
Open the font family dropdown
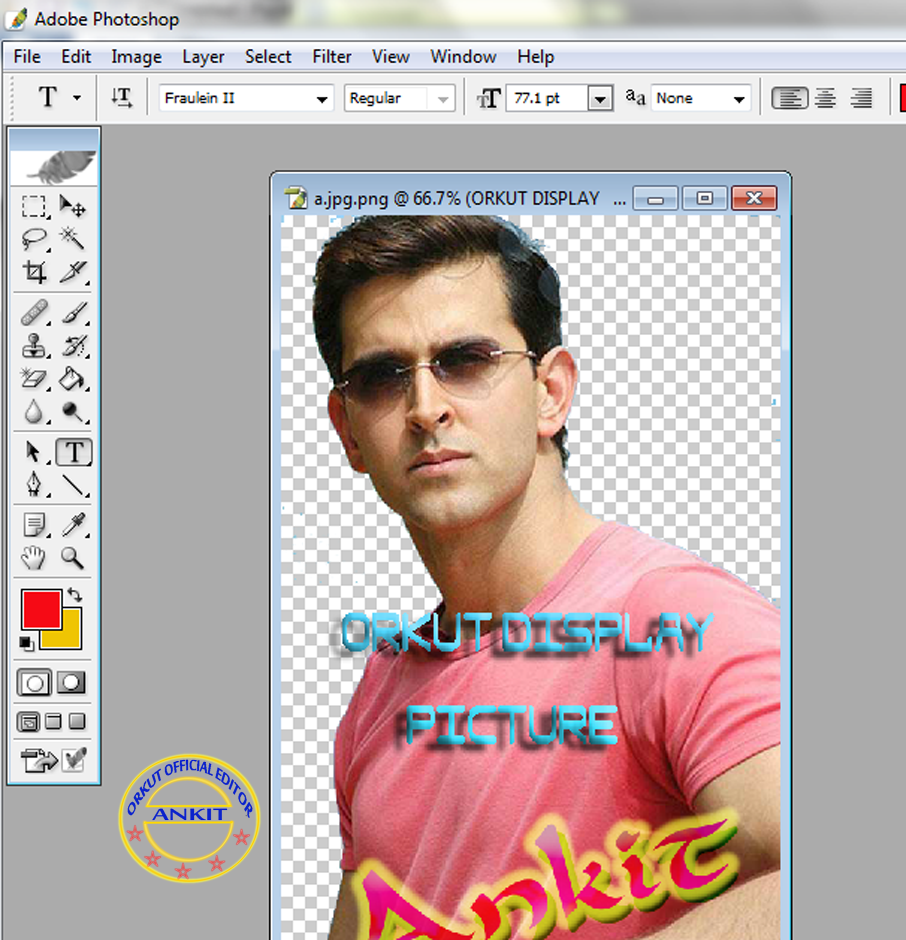click(x=323, y=98)
